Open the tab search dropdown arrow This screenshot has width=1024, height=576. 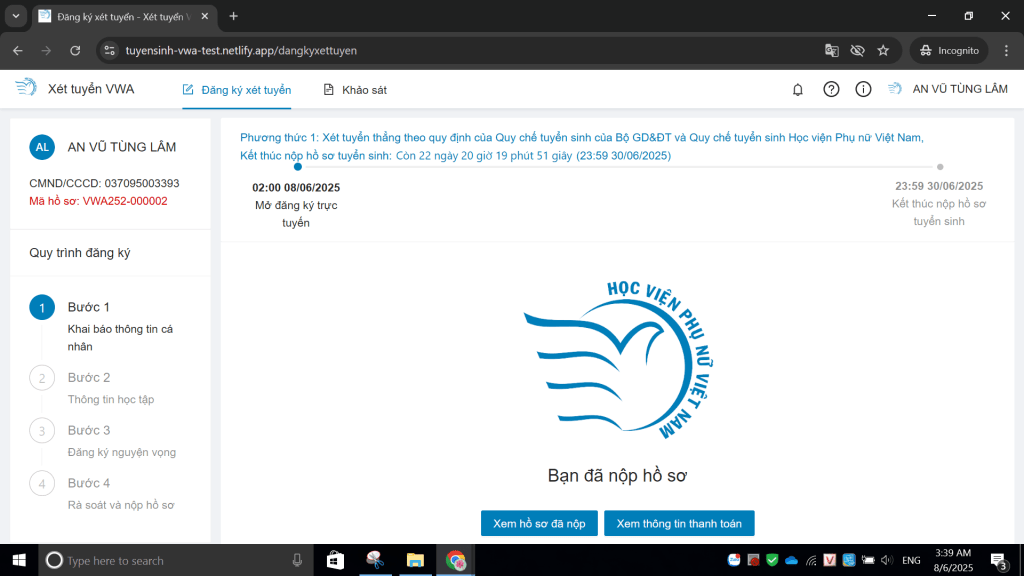[x=16, y=16]
